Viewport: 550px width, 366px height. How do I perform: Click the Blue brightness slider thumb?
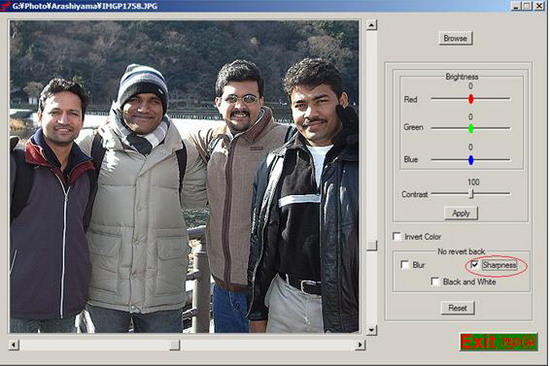(x=471, y=160)
